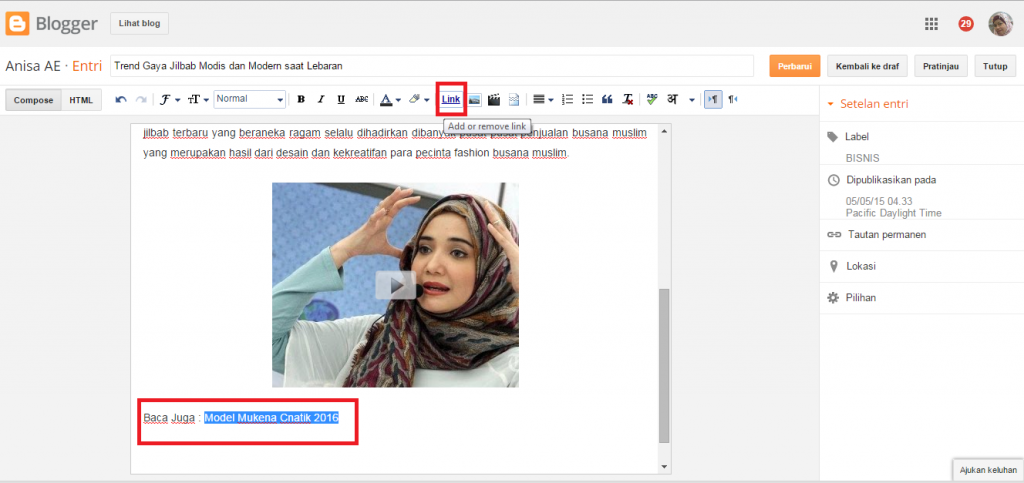Click the Hindi transliteration icon
1024x483 pixels.
[x=672, y=99]
